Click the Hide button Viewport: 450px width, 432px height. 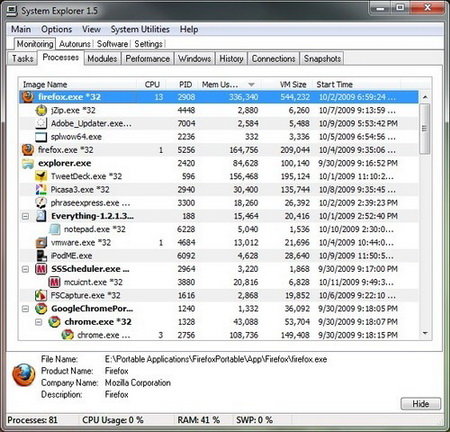click(421, 404)
